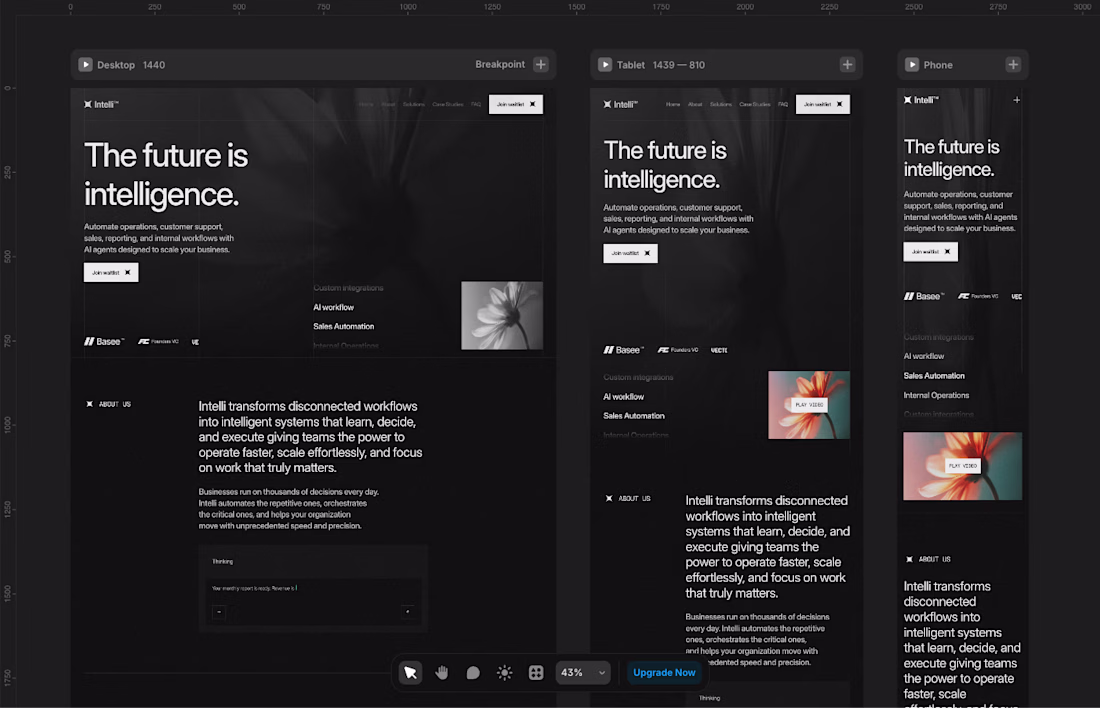Click Join waitlist under Tablet hero text
The image size is (1100, 708).
630,253
